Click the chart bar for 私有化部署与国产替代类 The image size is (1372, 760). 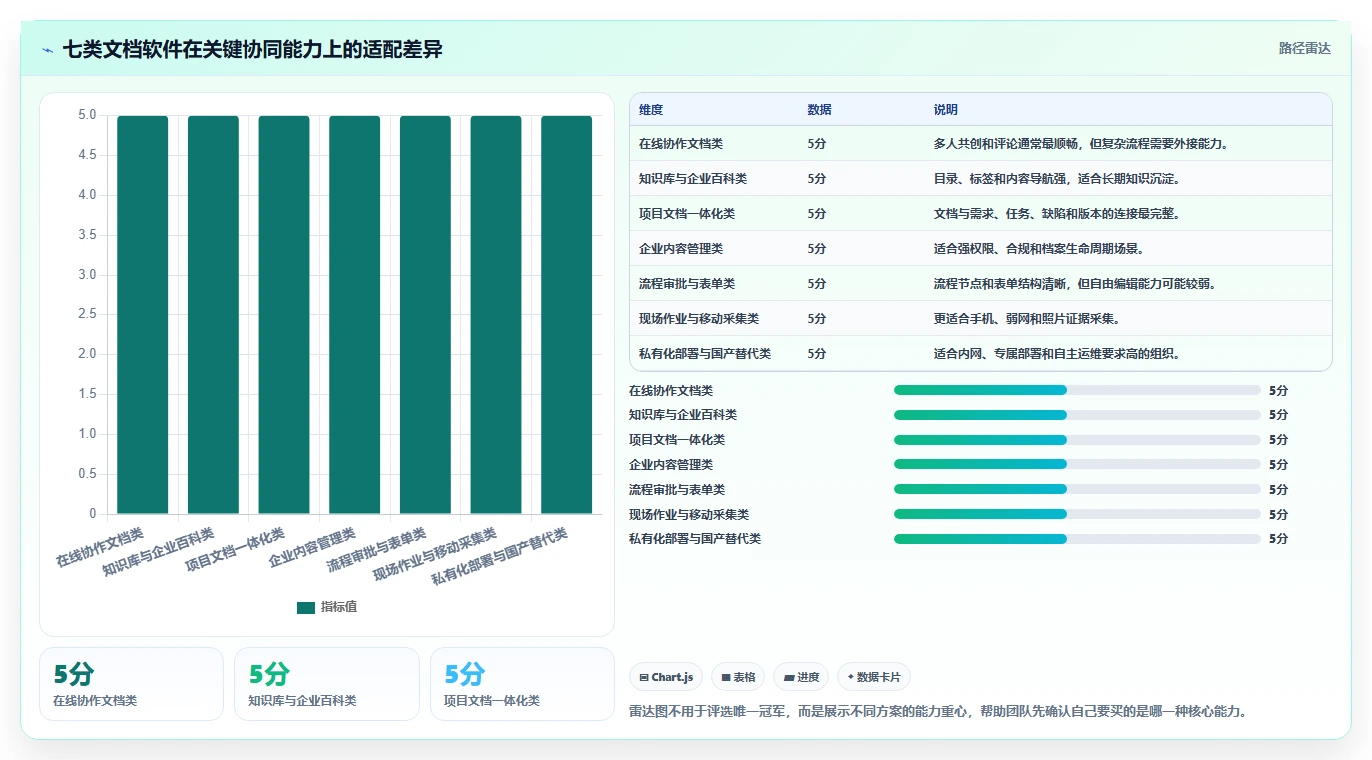(x=567, y=315)
